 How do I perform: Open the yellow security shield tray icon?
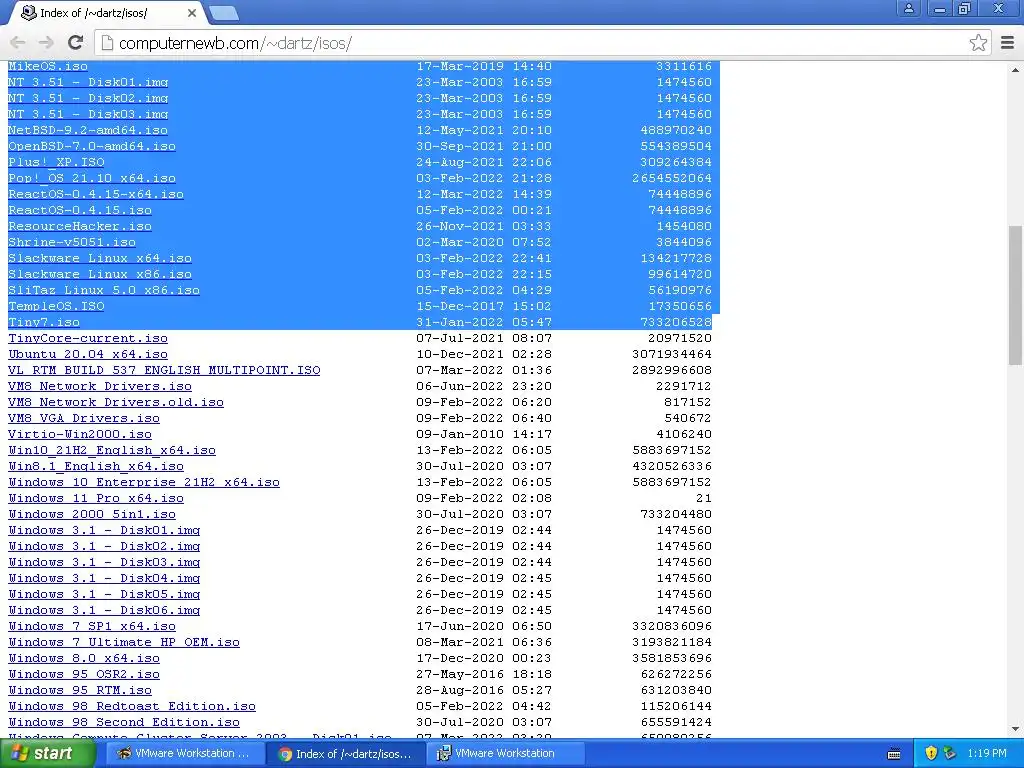(x=931, y=753)
